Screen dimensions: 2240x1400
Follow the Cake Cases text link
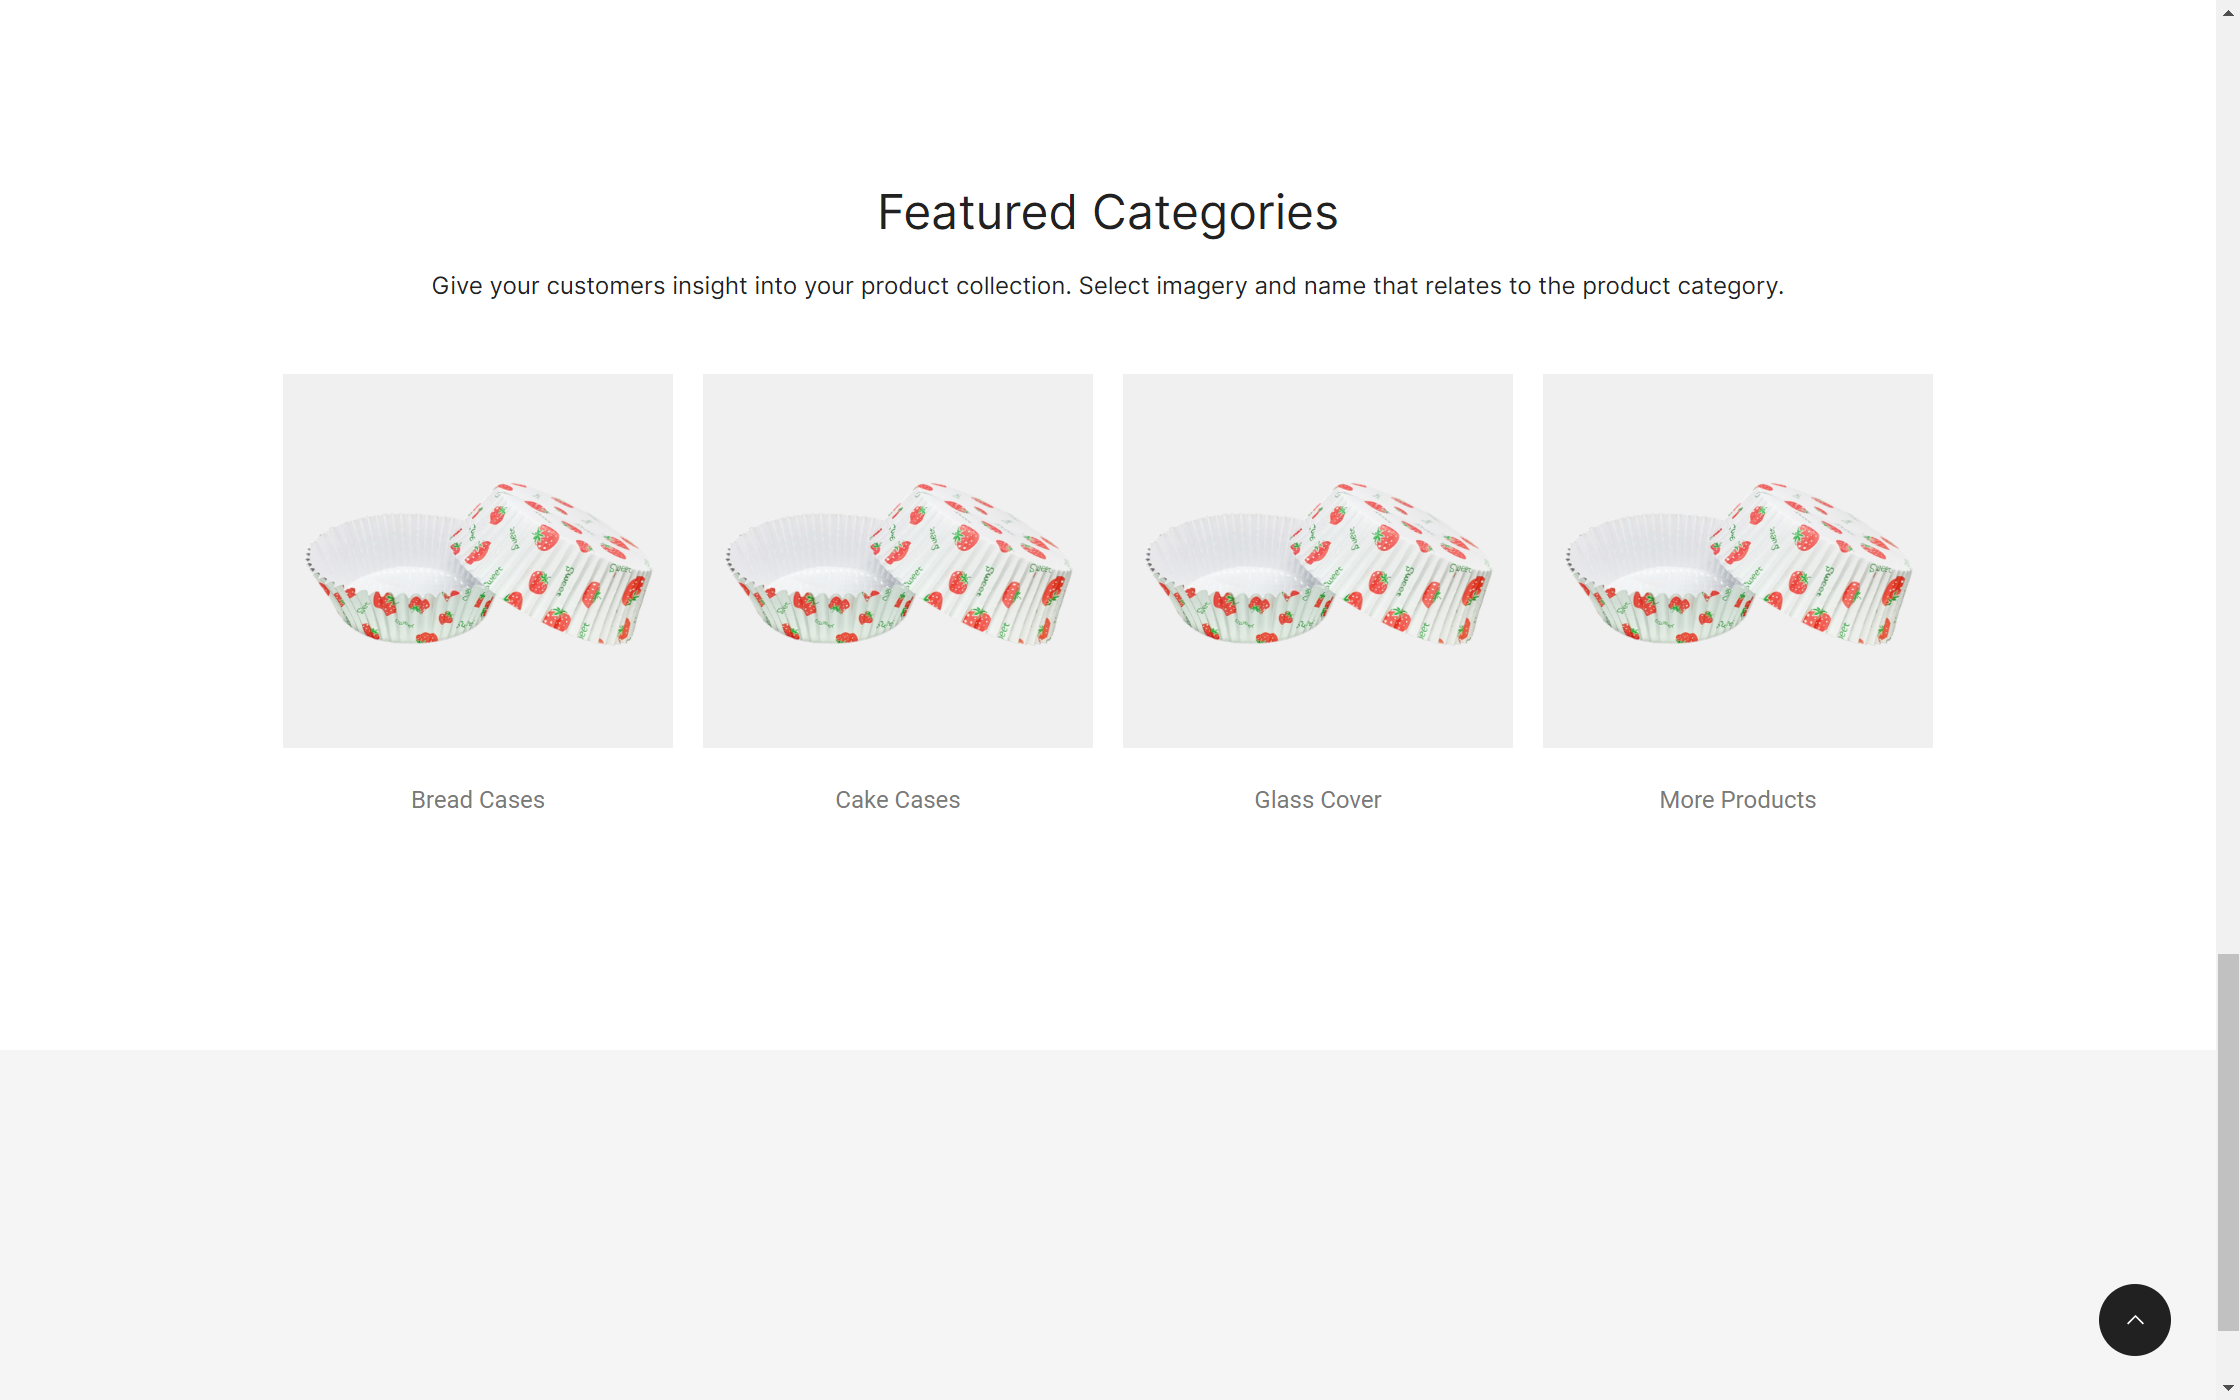click(898, 800)
